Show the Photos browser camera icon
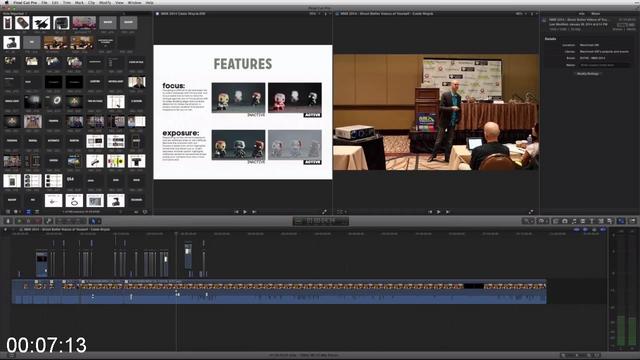The width and height of the screenshot is (640, 360). [x=565, y=221]
